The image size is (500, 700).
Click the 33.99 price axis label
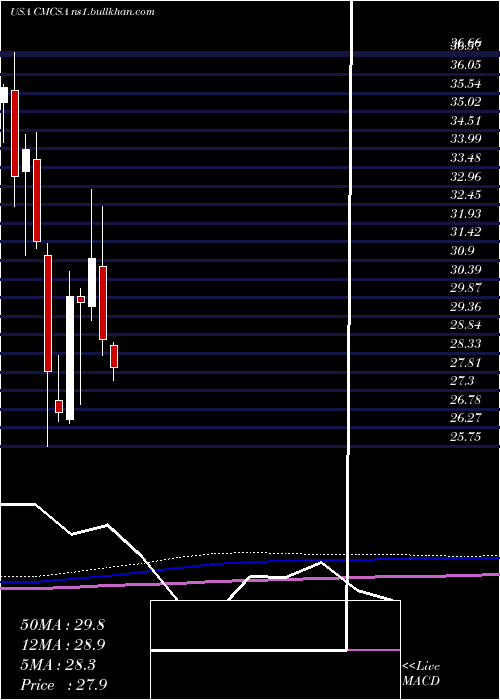(466, 139)
